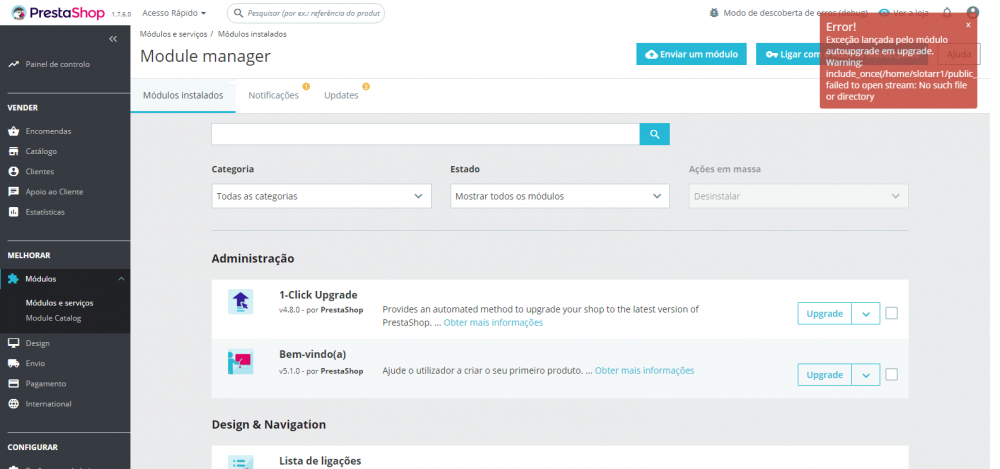Expand the Bem-vindo(a) actions arrow
Screen dimensions: 1000x469
866,375
